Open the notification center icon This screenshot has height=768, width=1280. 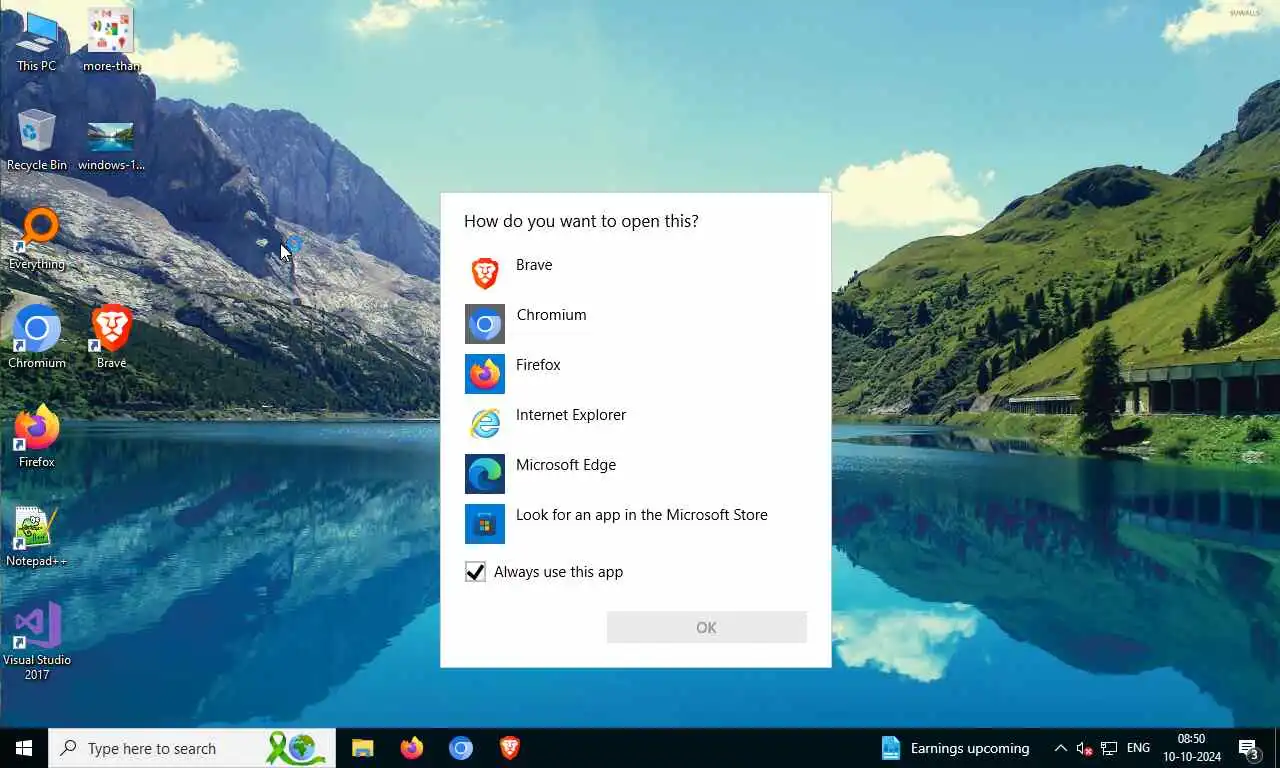coord(1249,748)
